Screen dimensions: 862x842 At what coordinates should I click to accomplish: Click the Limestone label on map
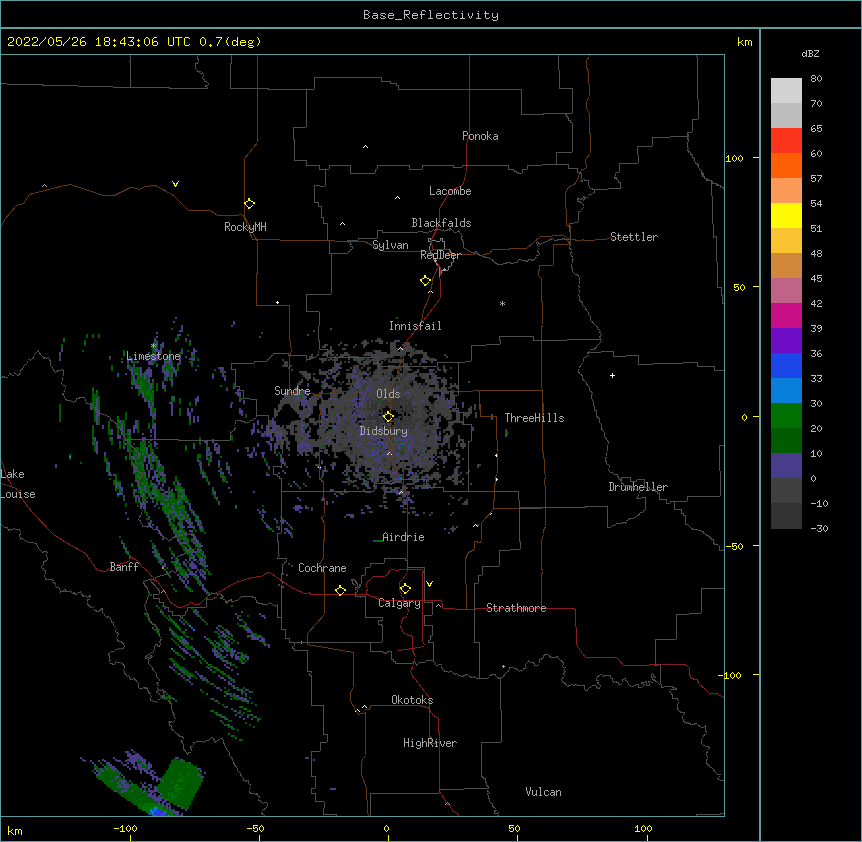153,356
